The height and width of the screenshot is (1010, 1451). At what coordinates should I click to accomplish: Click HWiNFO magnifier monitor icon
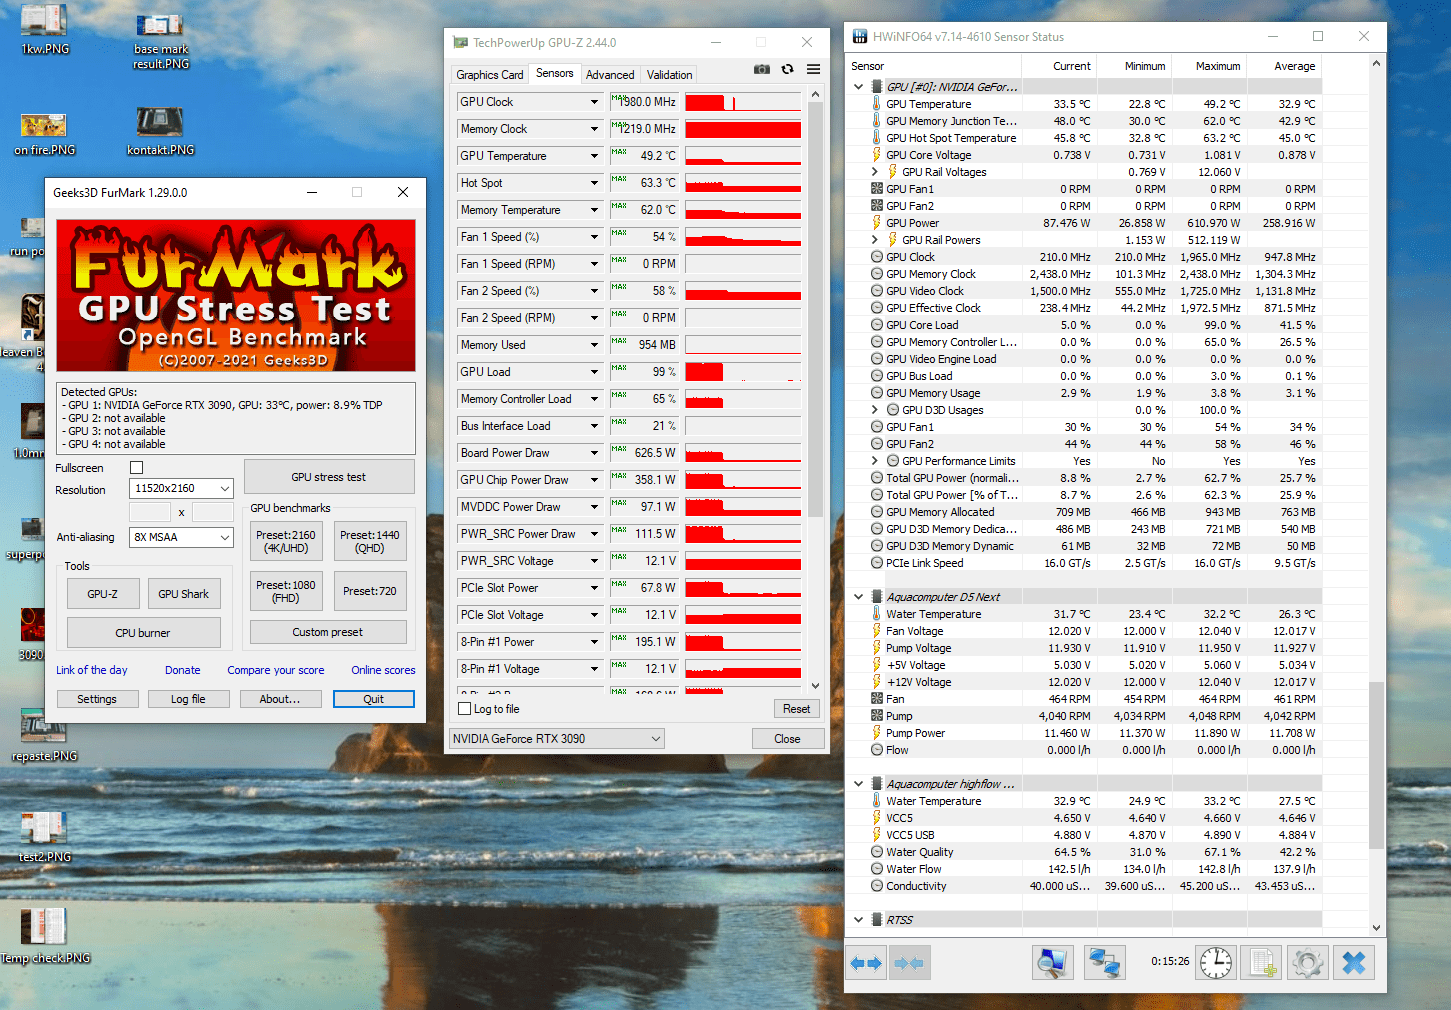1052,963
